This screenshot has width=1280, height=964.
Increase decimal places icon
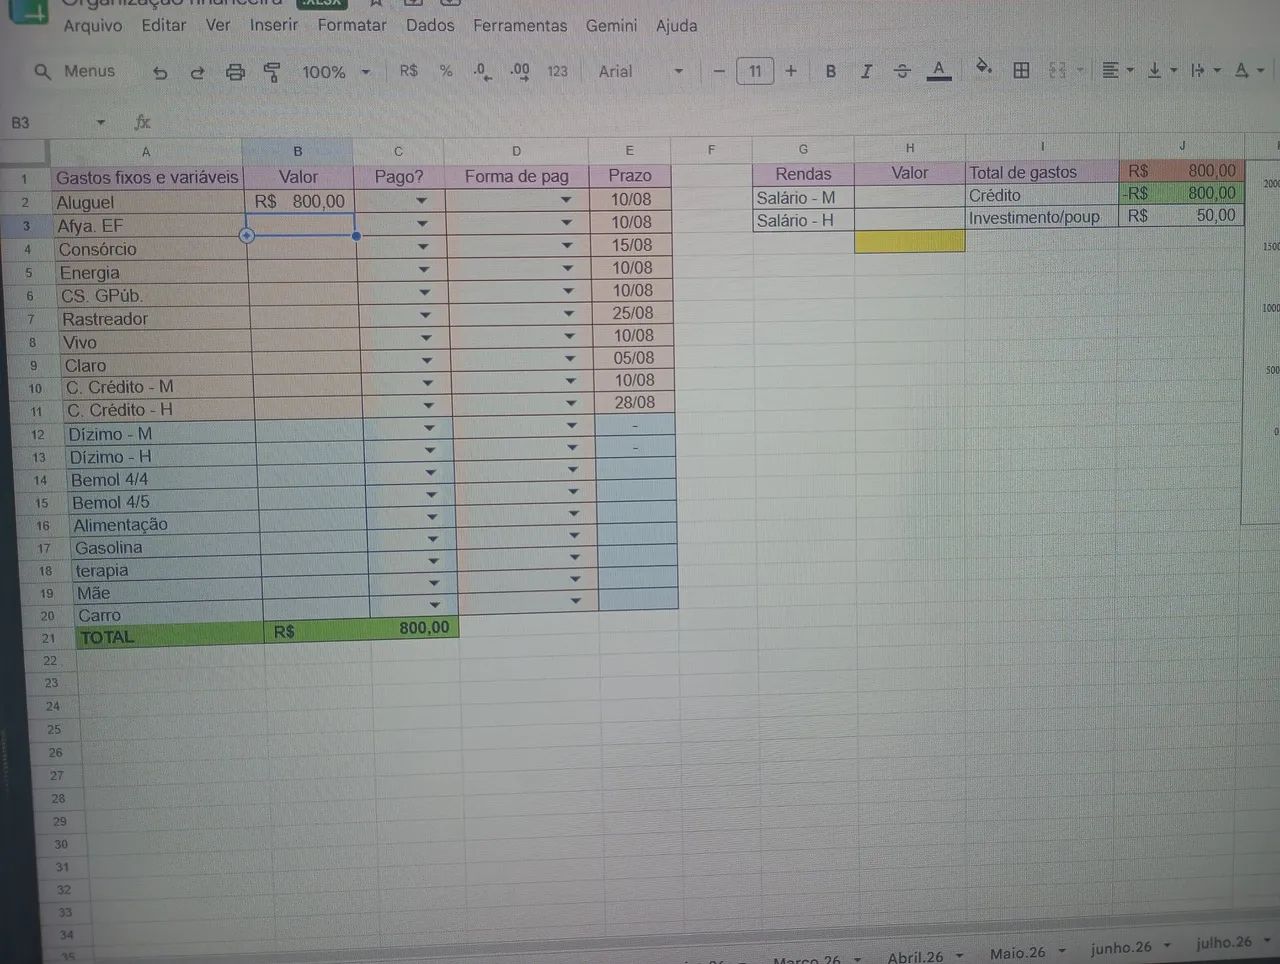pos(520,71)
